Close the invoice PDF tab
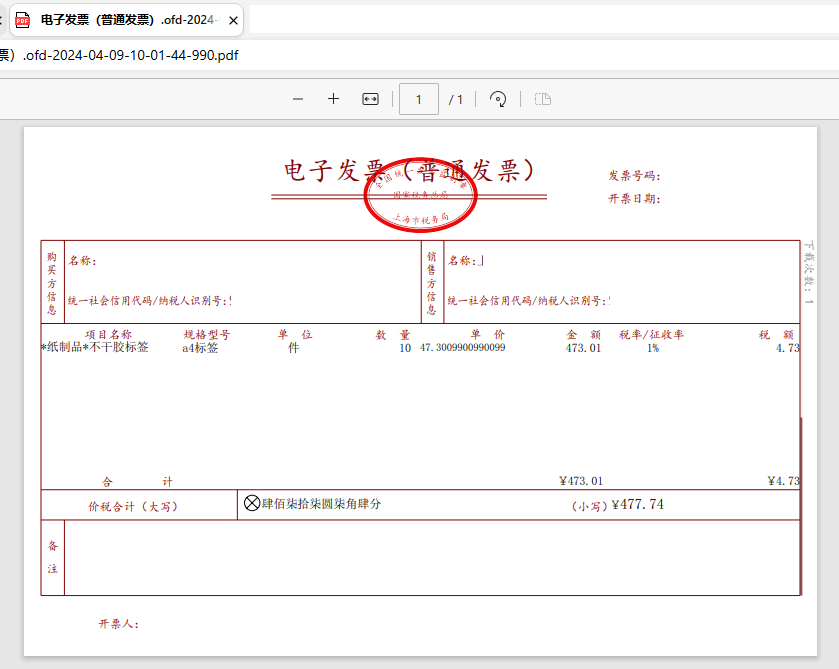839x669 pixels. pos(233,19)
